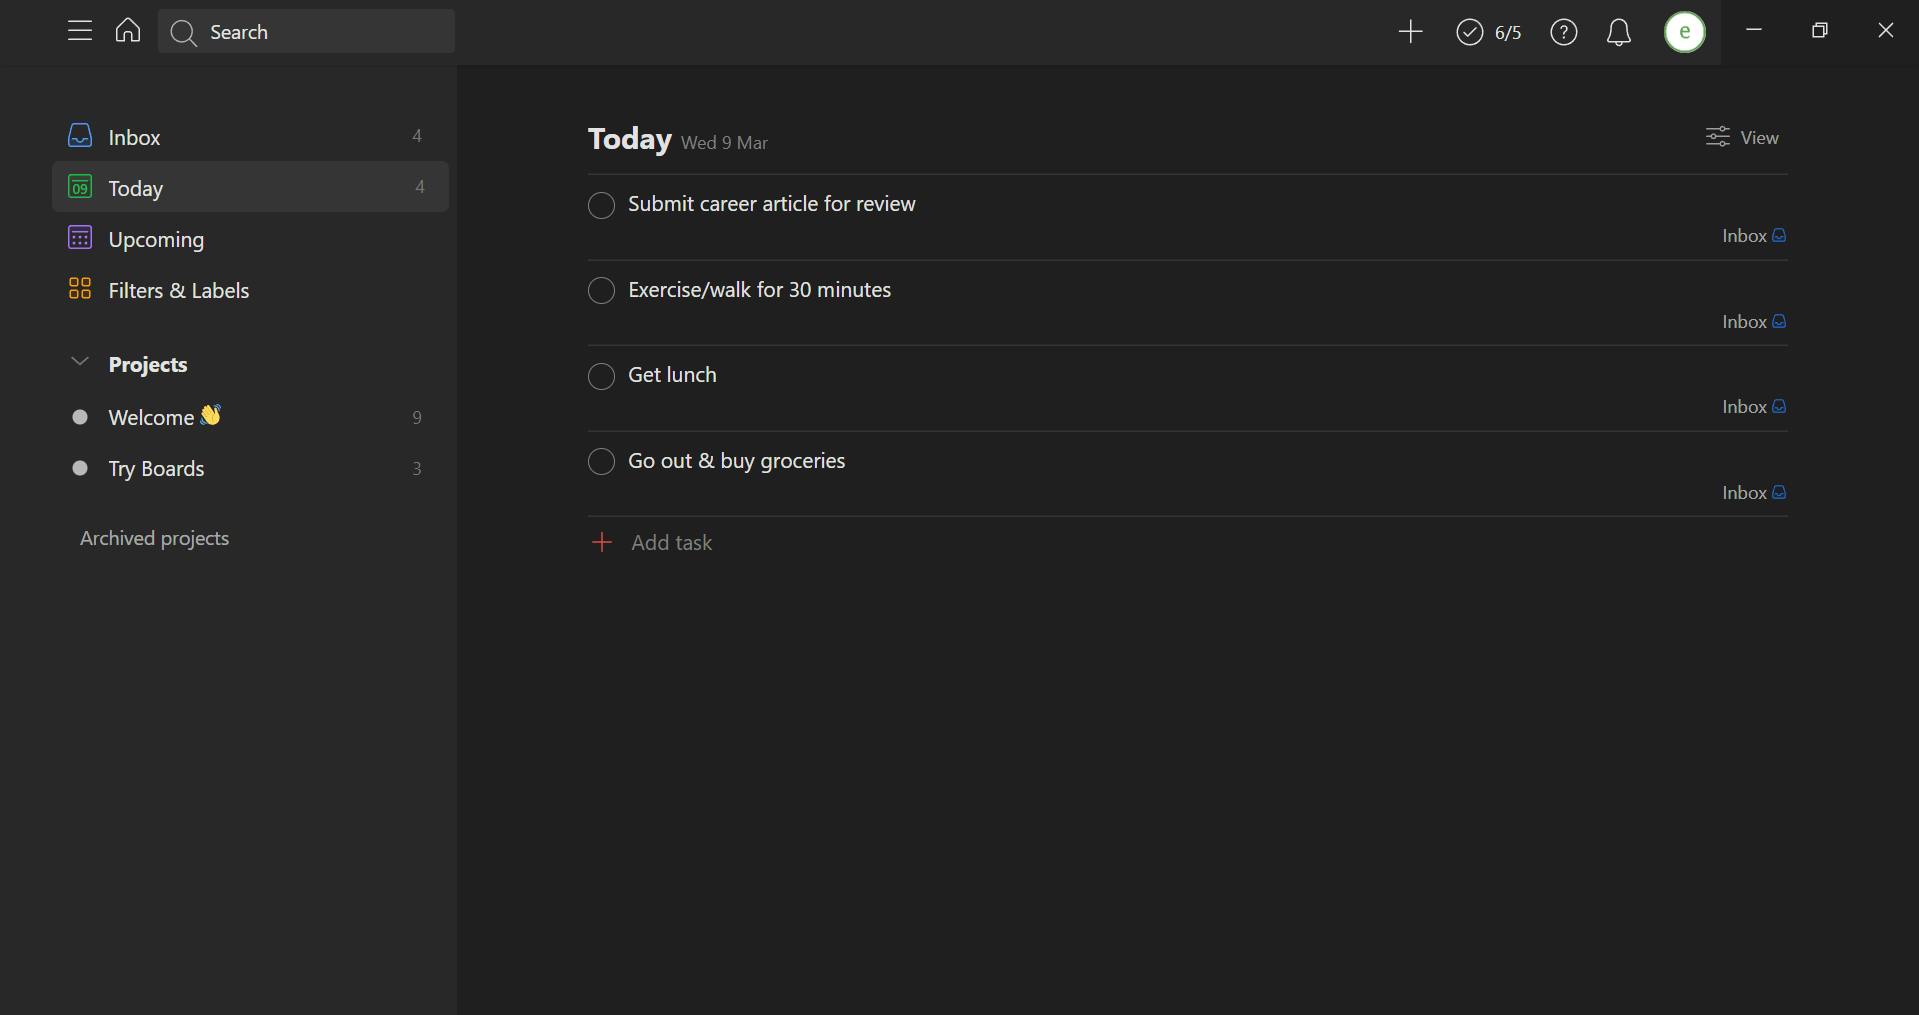This screenshot has width=1919, height=1015.
Task: Open Inbox in the sidebar
Action: pos(250,136)
